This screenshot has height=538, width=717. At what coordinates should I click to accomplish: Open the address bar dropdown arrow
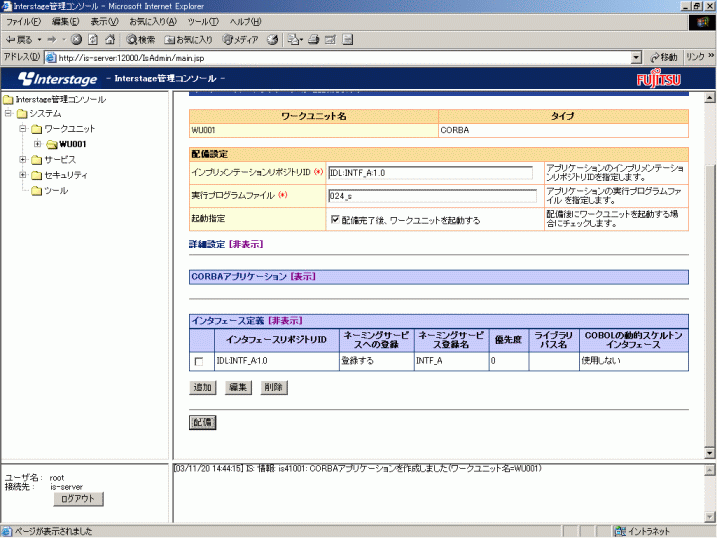coord(636,58)
